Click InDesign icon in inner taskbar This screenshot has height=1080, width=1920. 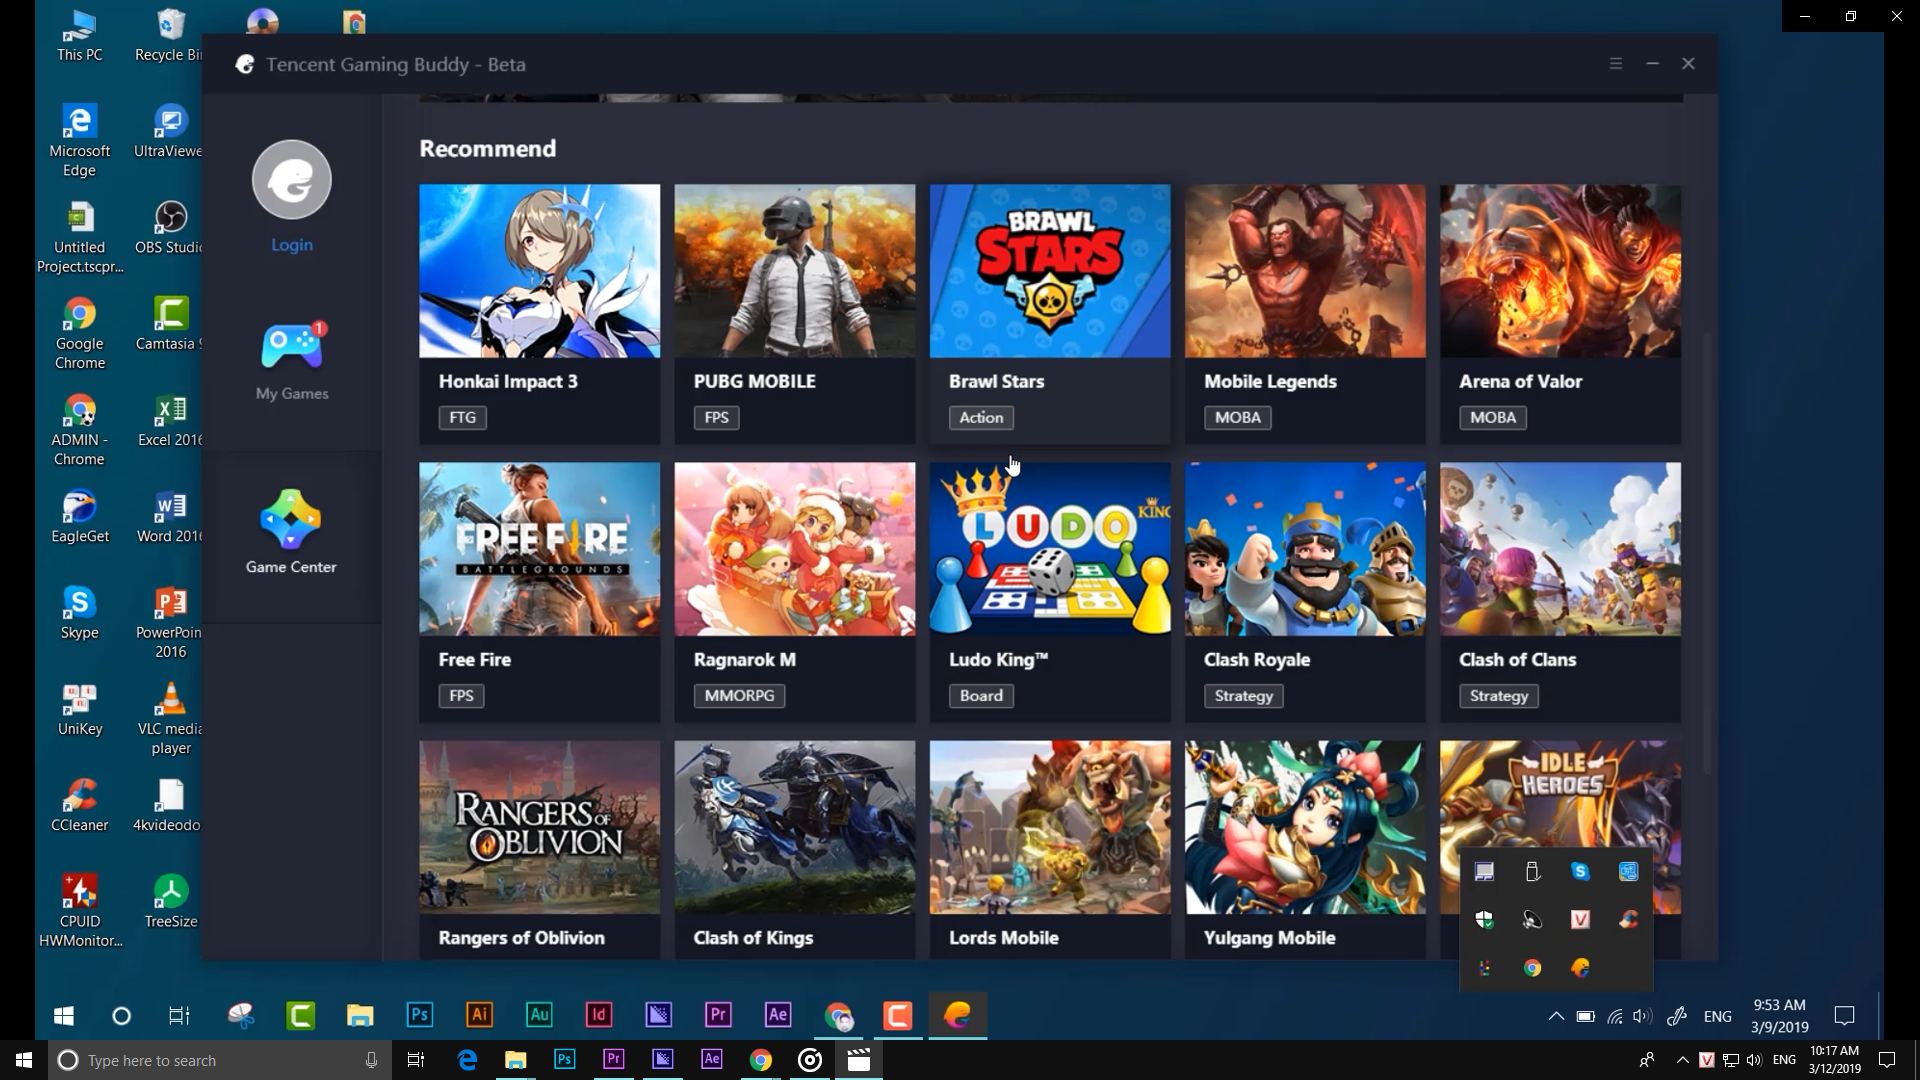(x=598, y=1015)
